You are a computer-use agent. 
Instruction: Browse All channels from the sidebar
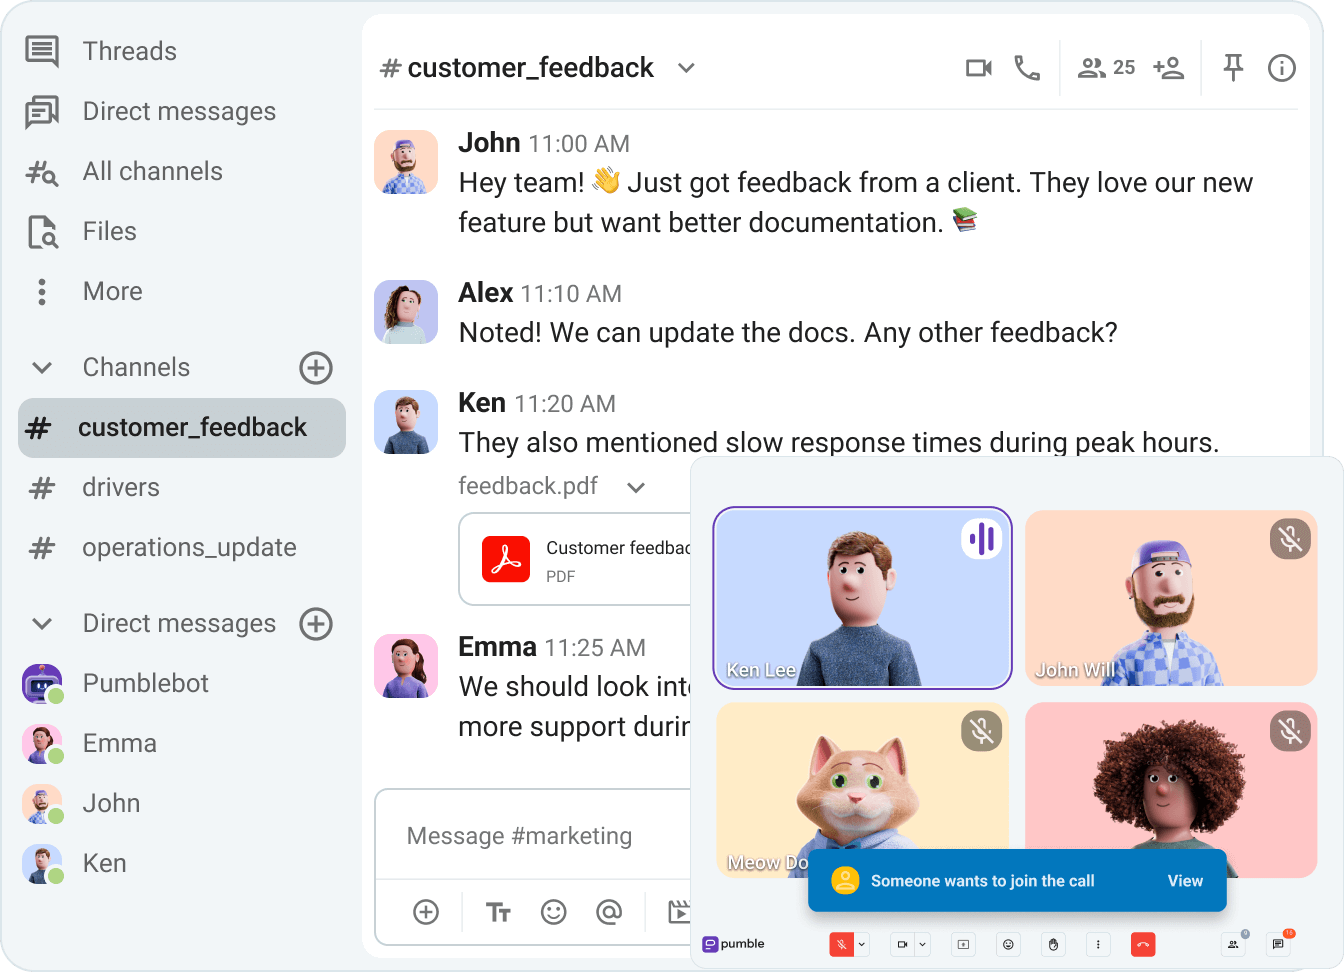tap(151, 171)
